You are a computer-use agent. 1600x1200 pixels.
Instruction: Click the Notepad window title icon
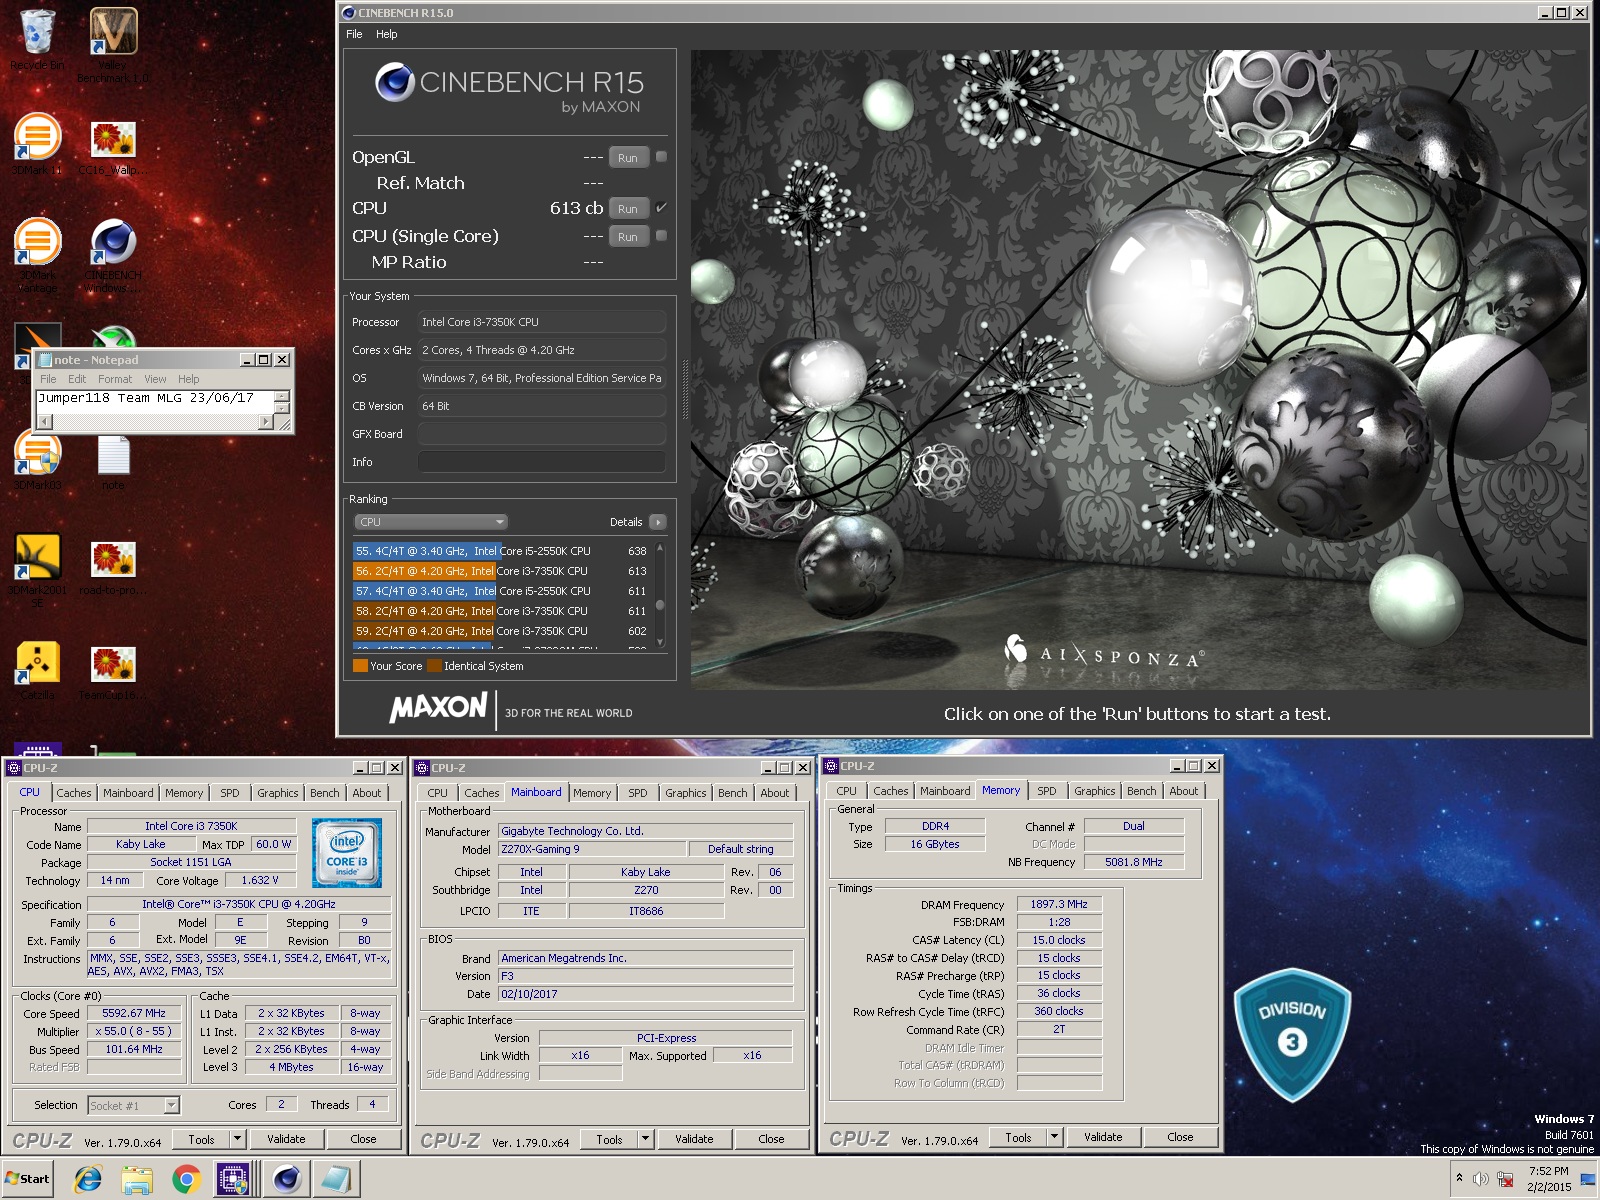pos(44,360)
